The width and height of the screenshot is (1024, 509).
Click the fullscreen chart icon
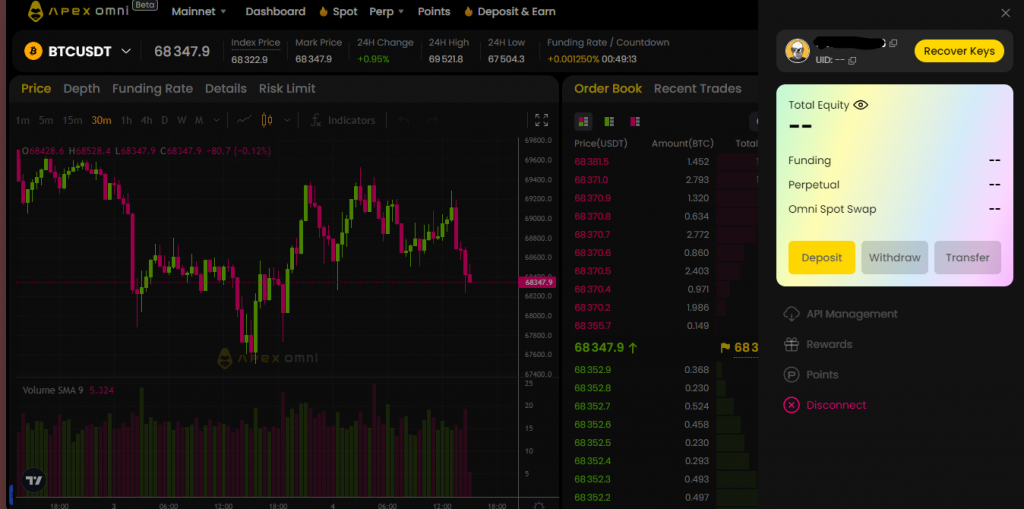pos(541,120)
